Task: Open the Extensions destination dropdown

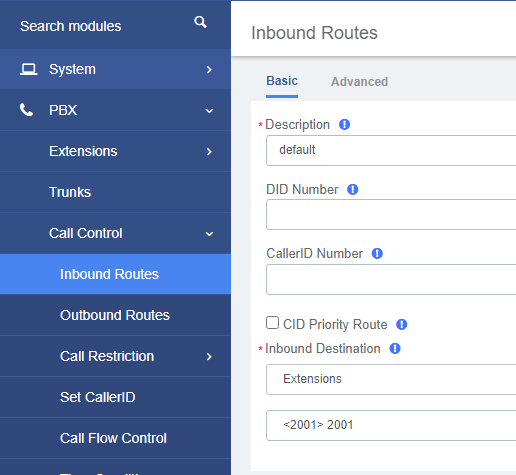Action: click(x=391, y=379)
